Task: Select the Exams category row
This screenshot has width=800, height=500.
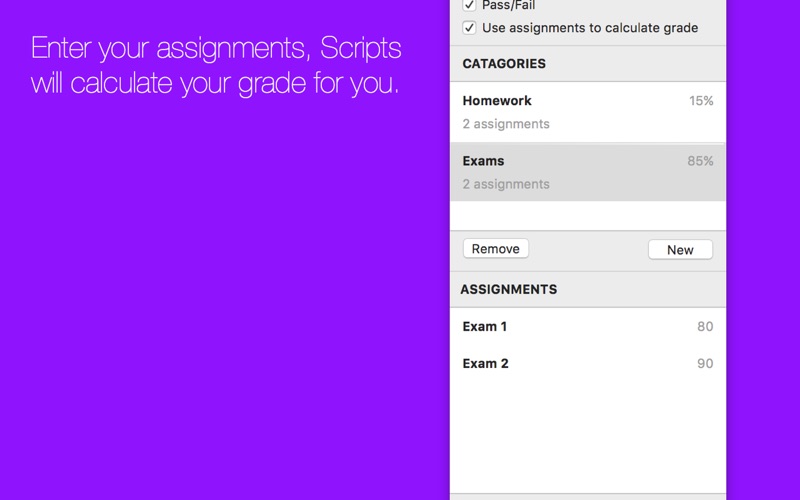Action: point(587,172)
